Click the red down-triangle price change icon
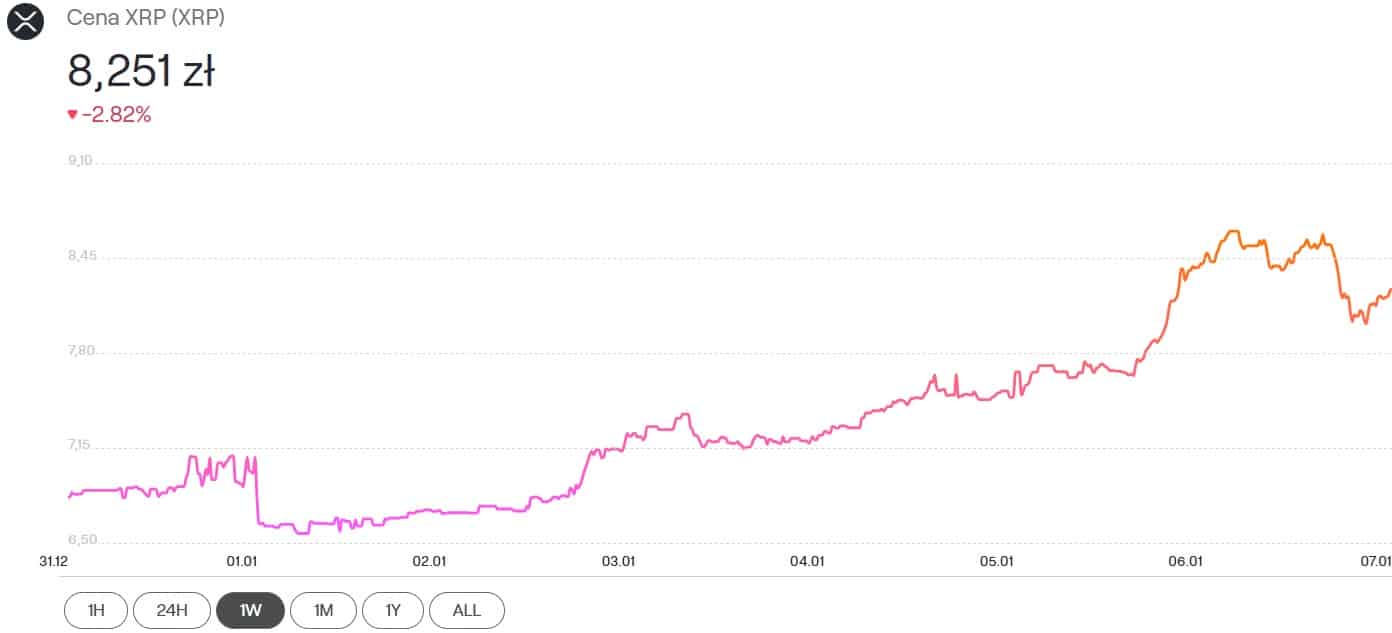The width and height of the screenshot is (1392, 633). (x=72, y=115)
